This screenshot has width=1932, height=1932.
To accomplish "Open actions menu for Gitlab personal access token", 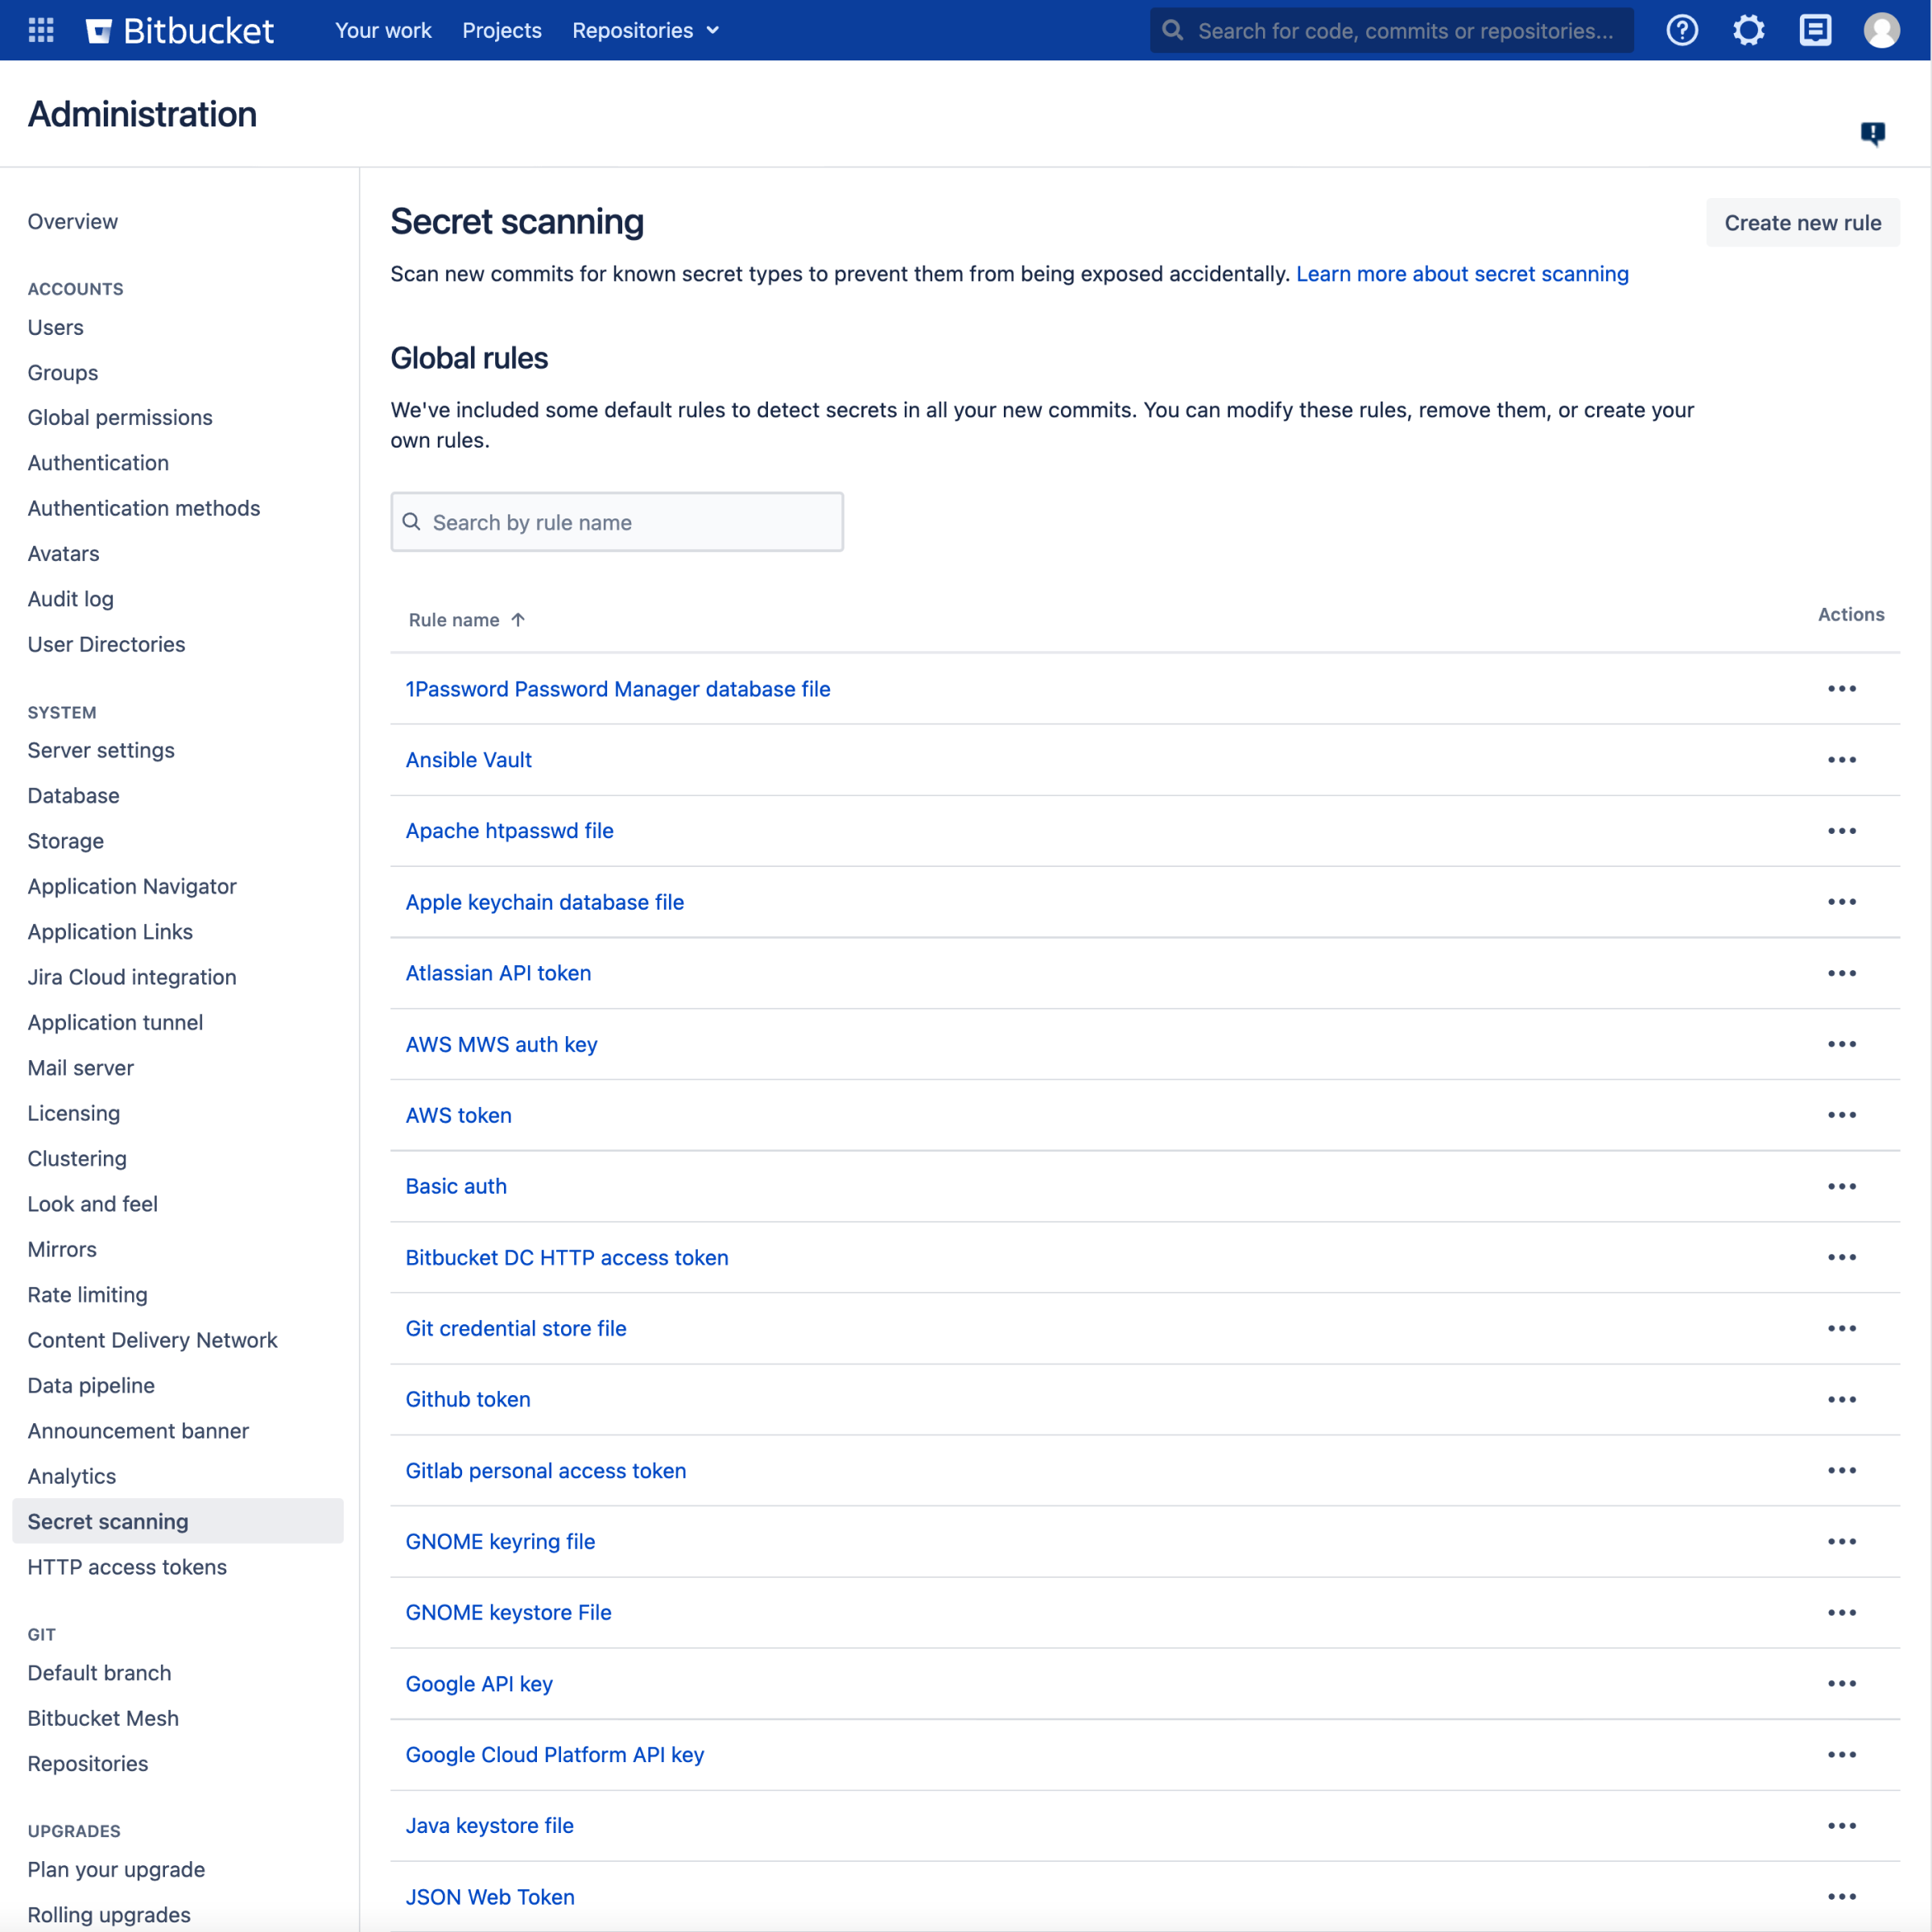I will [1842, 1470].
